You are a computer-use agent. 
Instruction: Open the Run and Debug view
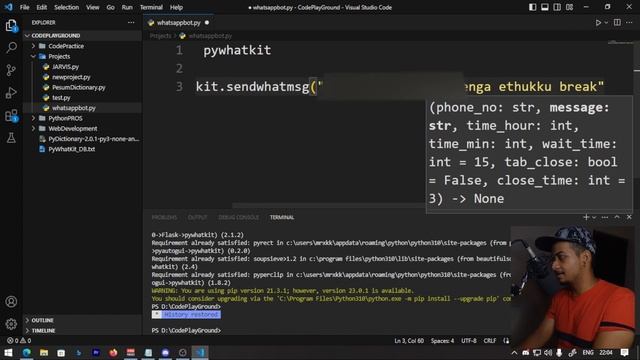[11, 93]
